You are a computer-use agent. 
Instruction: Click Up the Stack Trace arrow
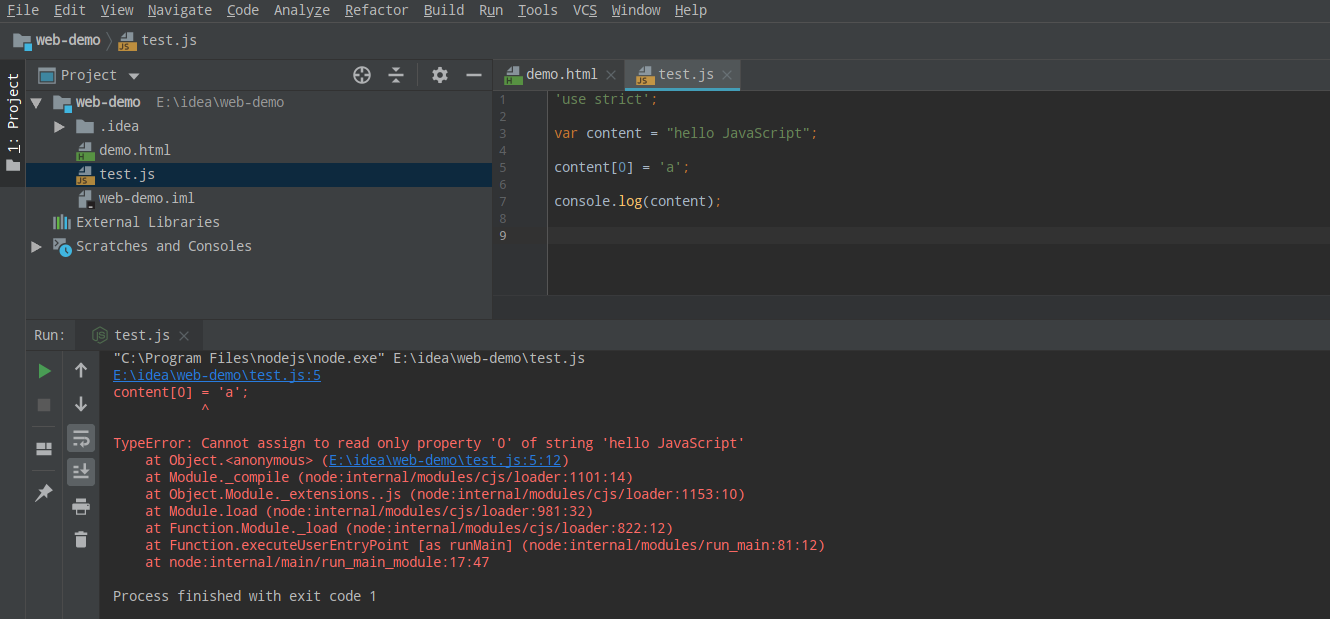click(x=81, y=371)
